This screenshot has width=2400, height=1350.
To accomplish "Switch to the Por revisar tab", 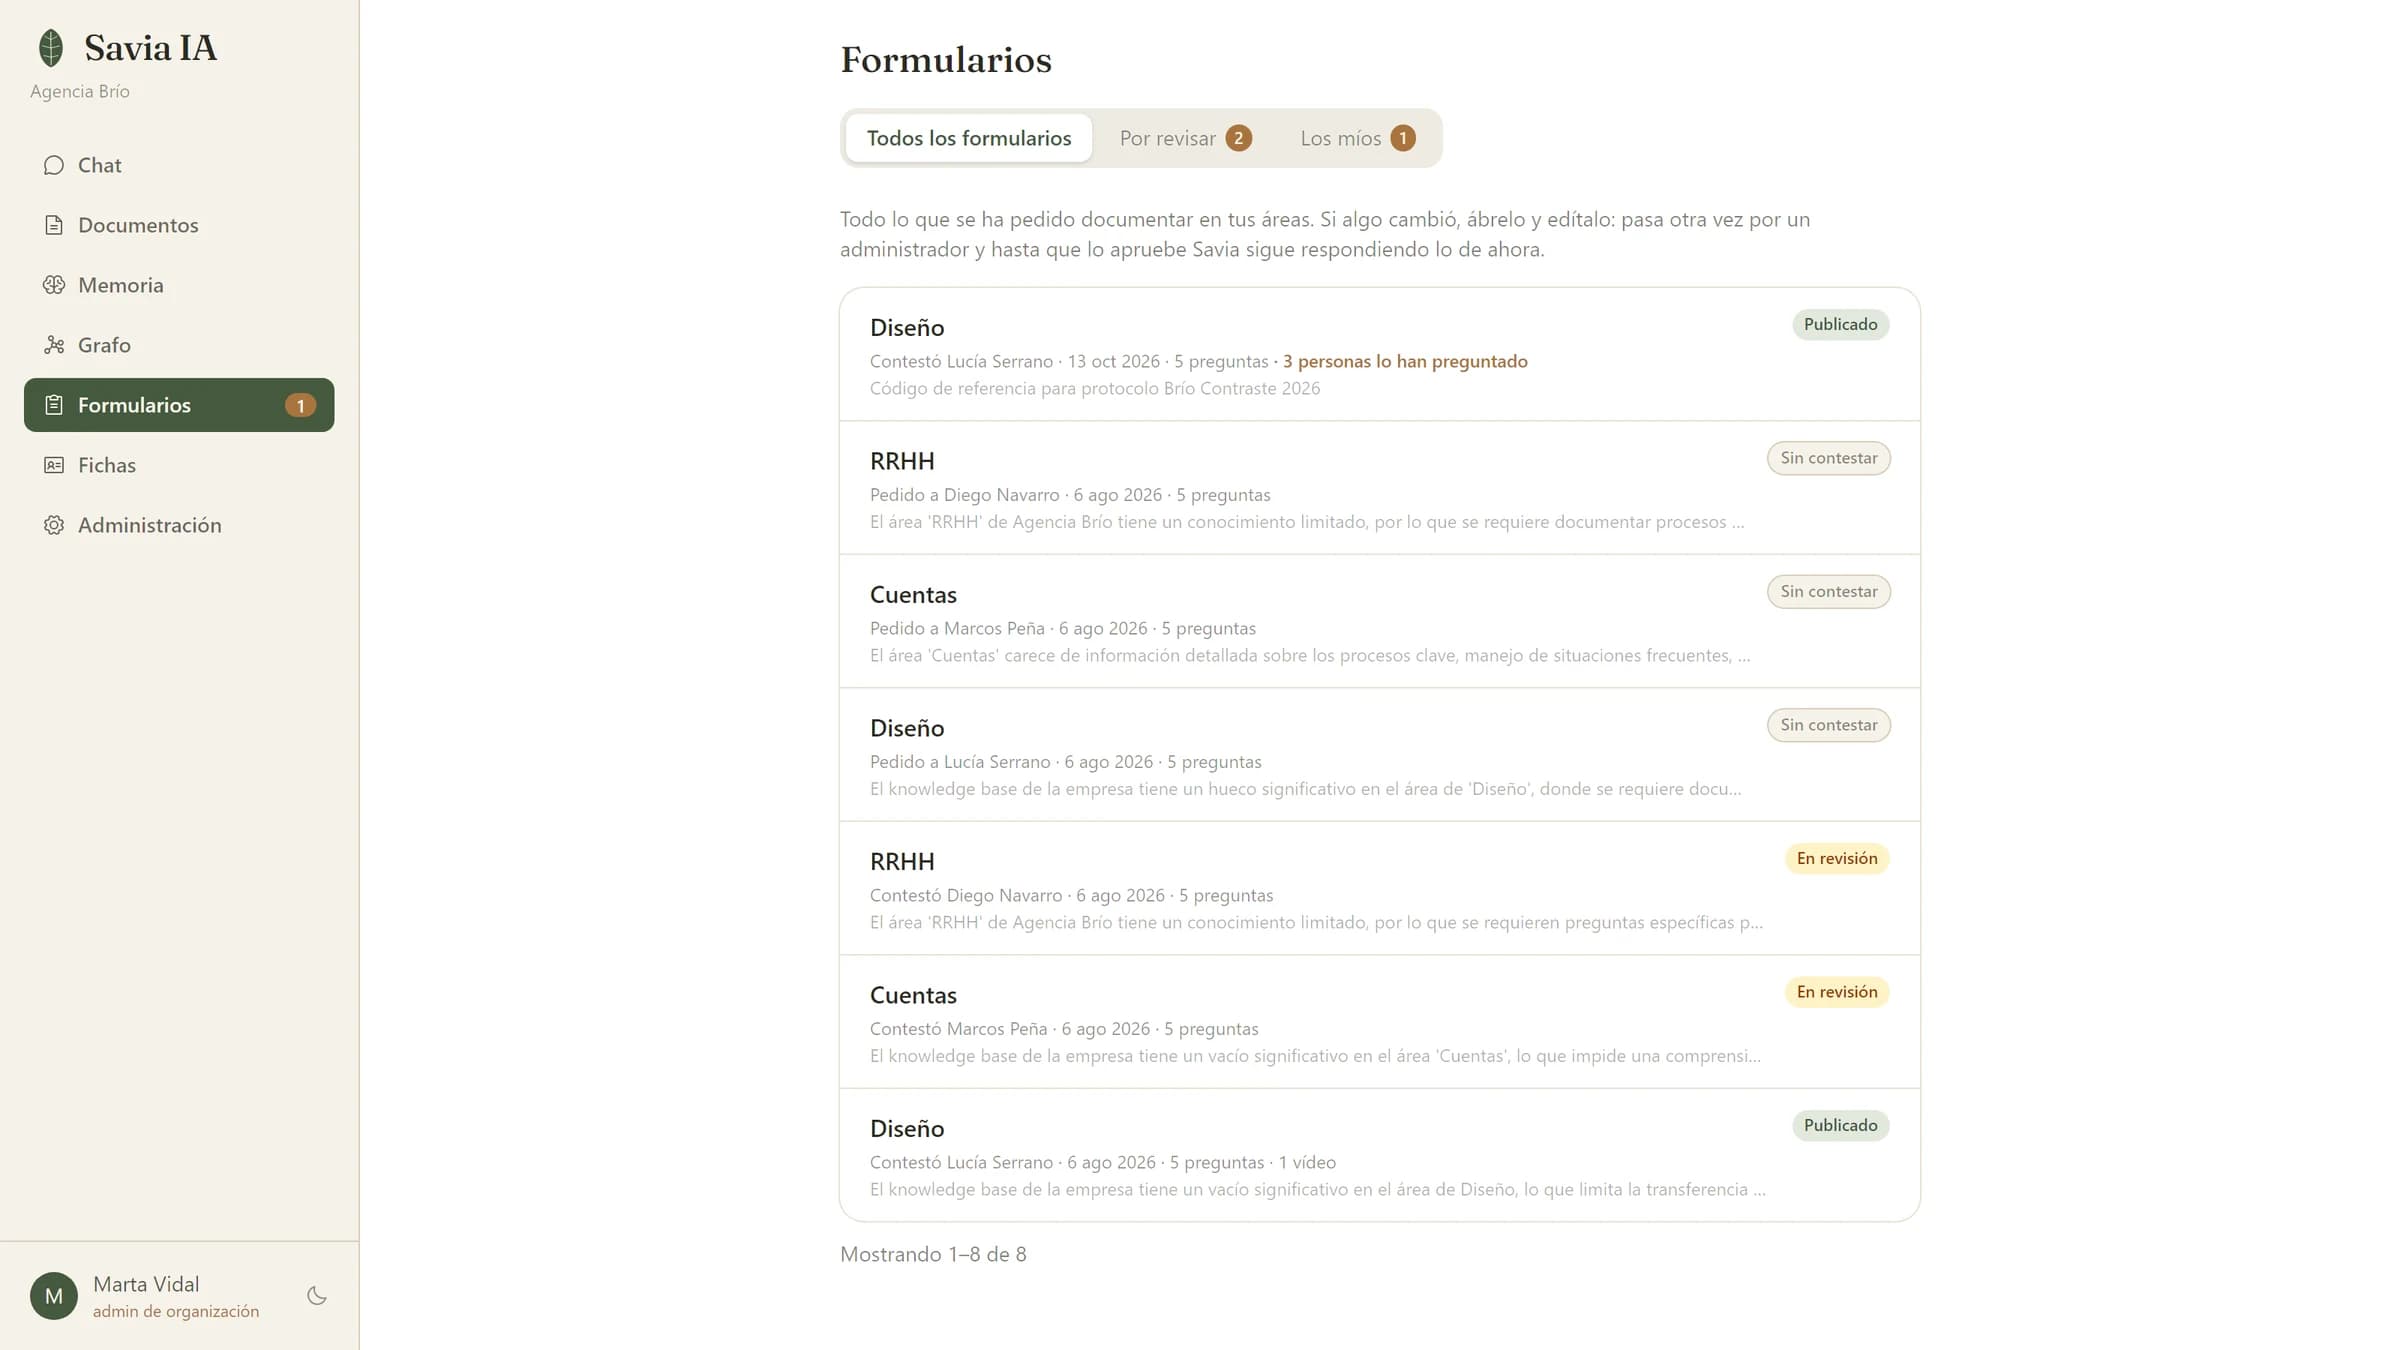I will (x=1185, y=138).
